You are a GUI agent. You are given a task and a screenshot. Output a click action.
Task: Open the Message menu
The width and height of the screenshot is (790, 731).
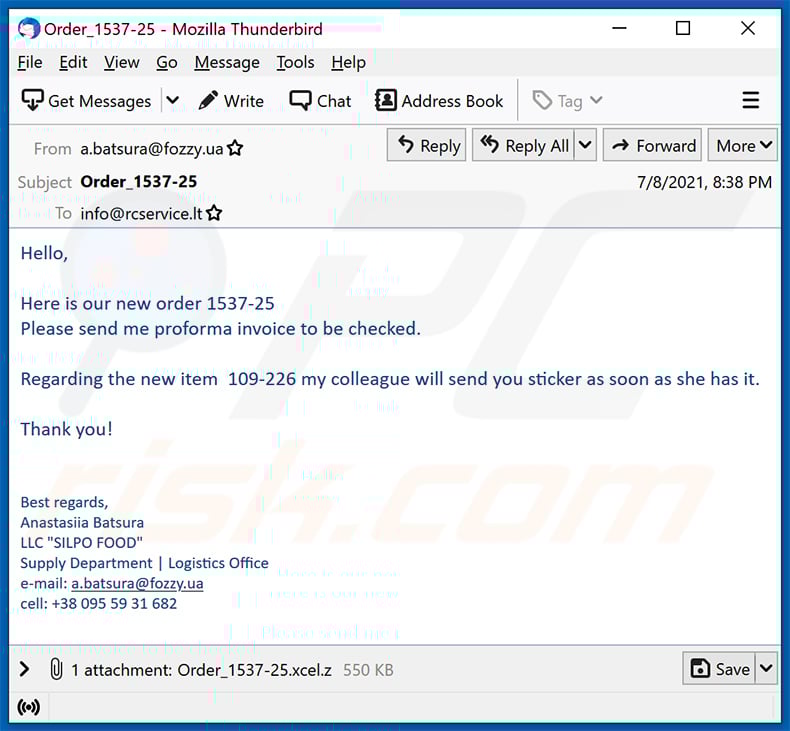click(x=227, y=62)
